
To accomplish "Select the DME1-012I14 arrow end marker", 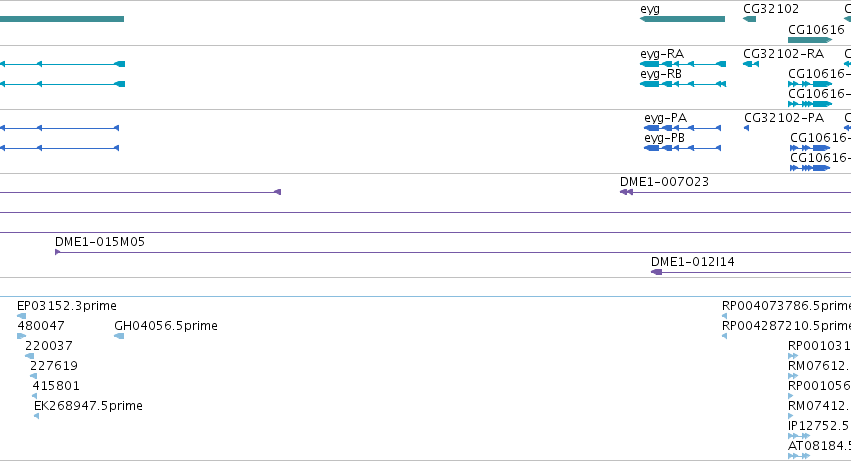I will click(657, 272).
